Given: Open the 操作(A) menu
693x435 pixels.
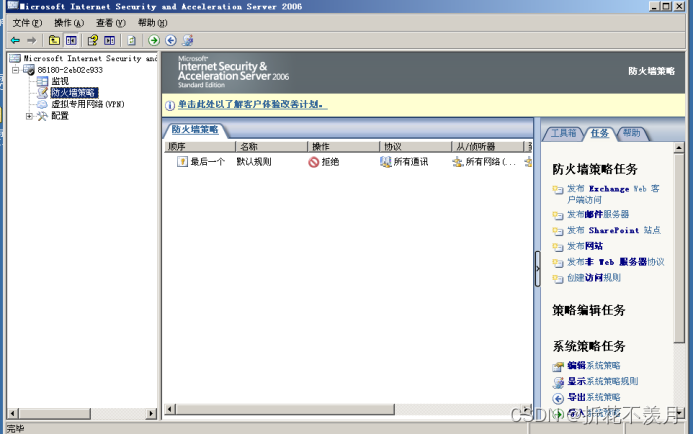Looking at the screenshot, I should pyautogui.click(x=69, y=23).
